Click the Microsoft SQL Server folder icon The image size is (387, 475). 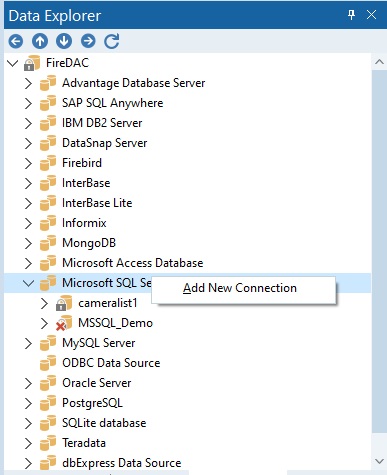tap(48, 283)
